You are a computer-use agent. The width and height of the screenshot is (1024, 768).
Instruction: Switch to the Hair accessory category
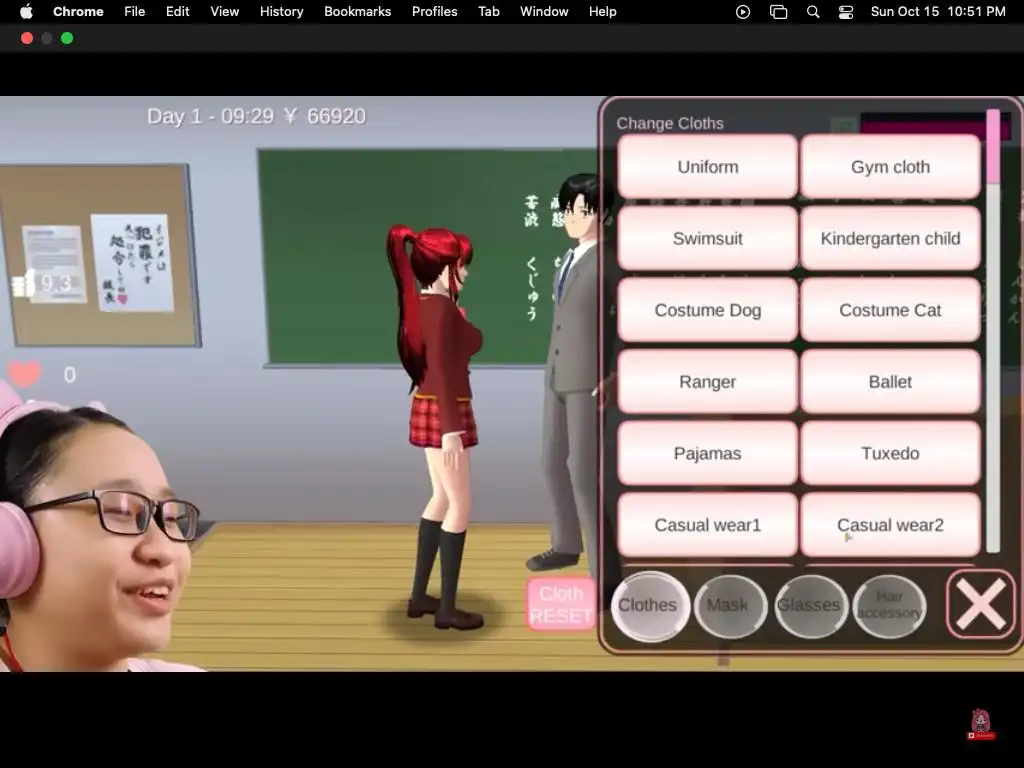coord(889,606)
